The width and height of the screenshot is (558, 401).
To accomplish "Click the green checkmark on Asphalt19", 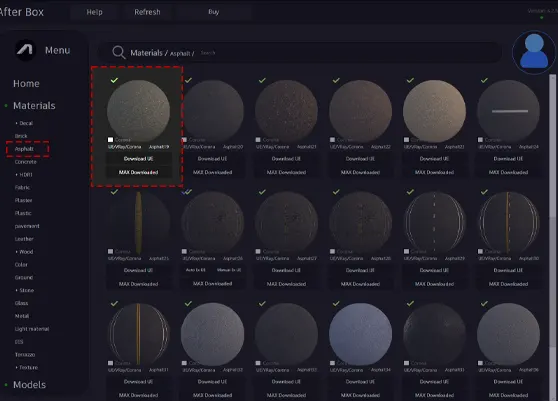I will [x=114, y=80].
